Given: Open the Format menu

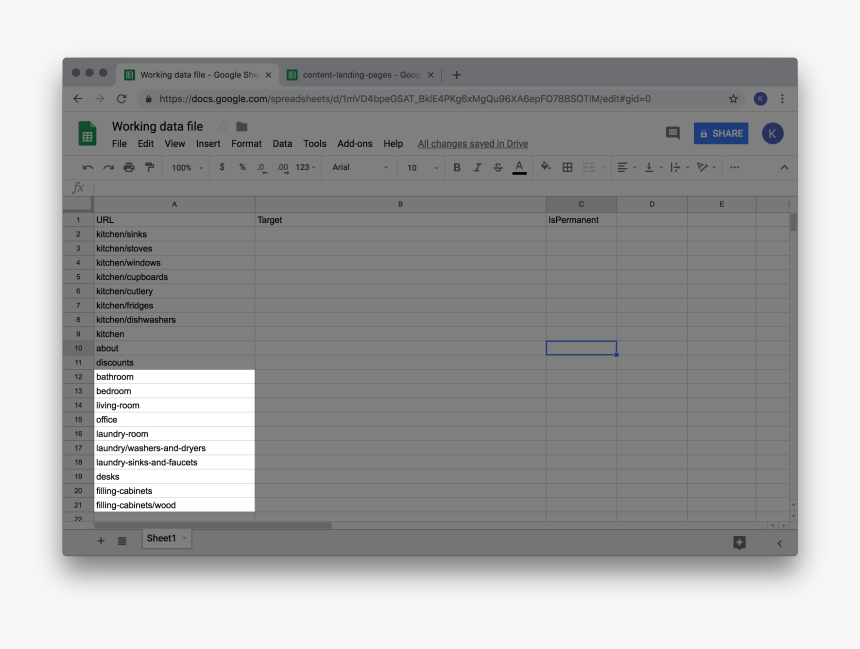Looking at the screenshot, I should click(246, 144).
